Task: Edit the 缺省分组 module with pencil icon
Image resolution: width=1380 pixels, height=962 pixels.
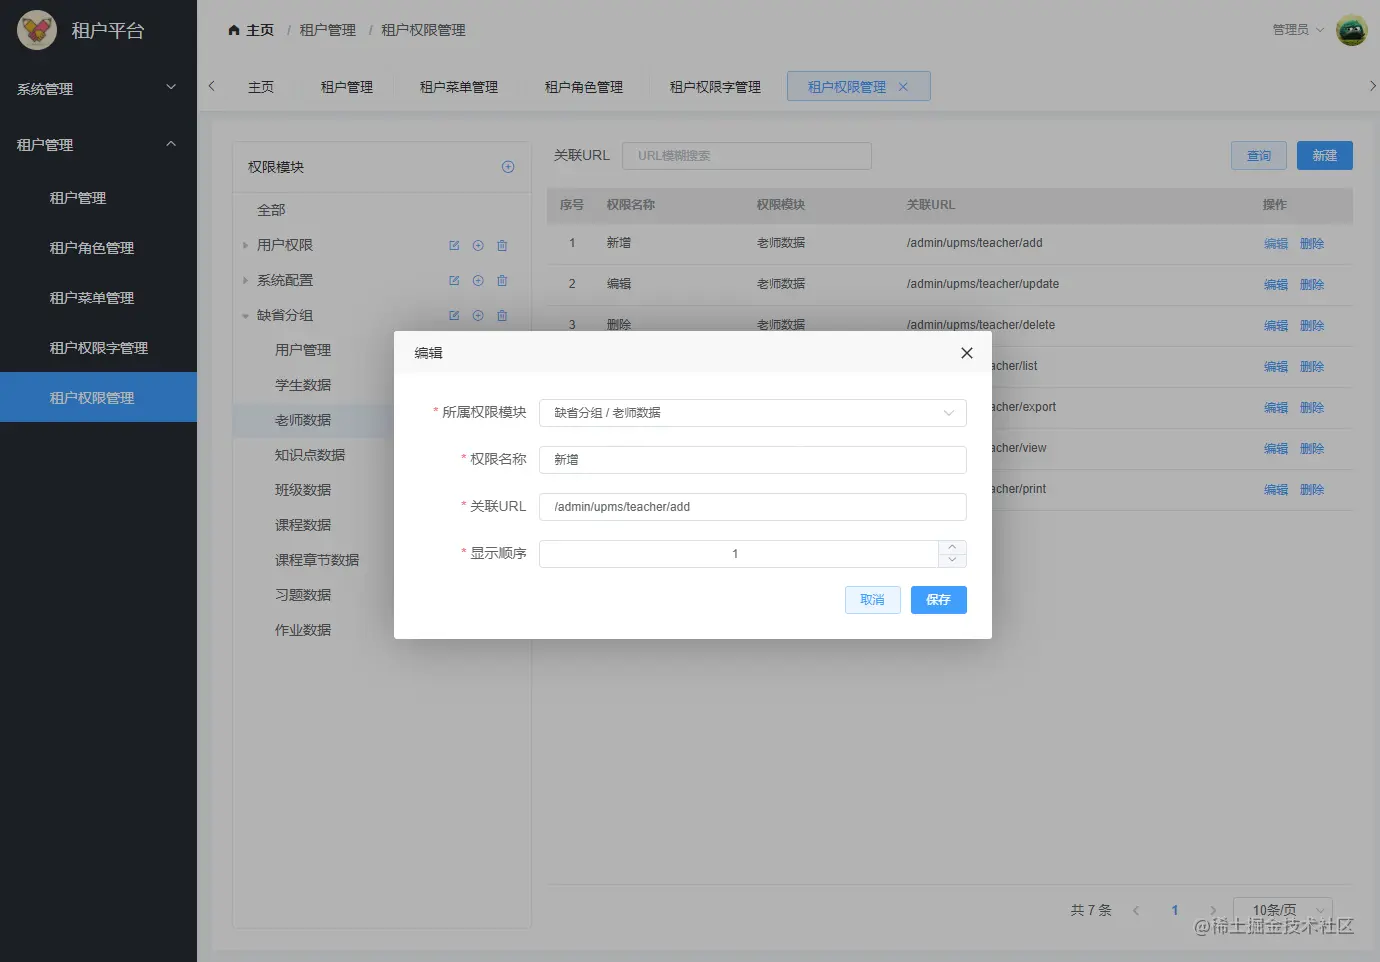Action: [x=454, y=315]
